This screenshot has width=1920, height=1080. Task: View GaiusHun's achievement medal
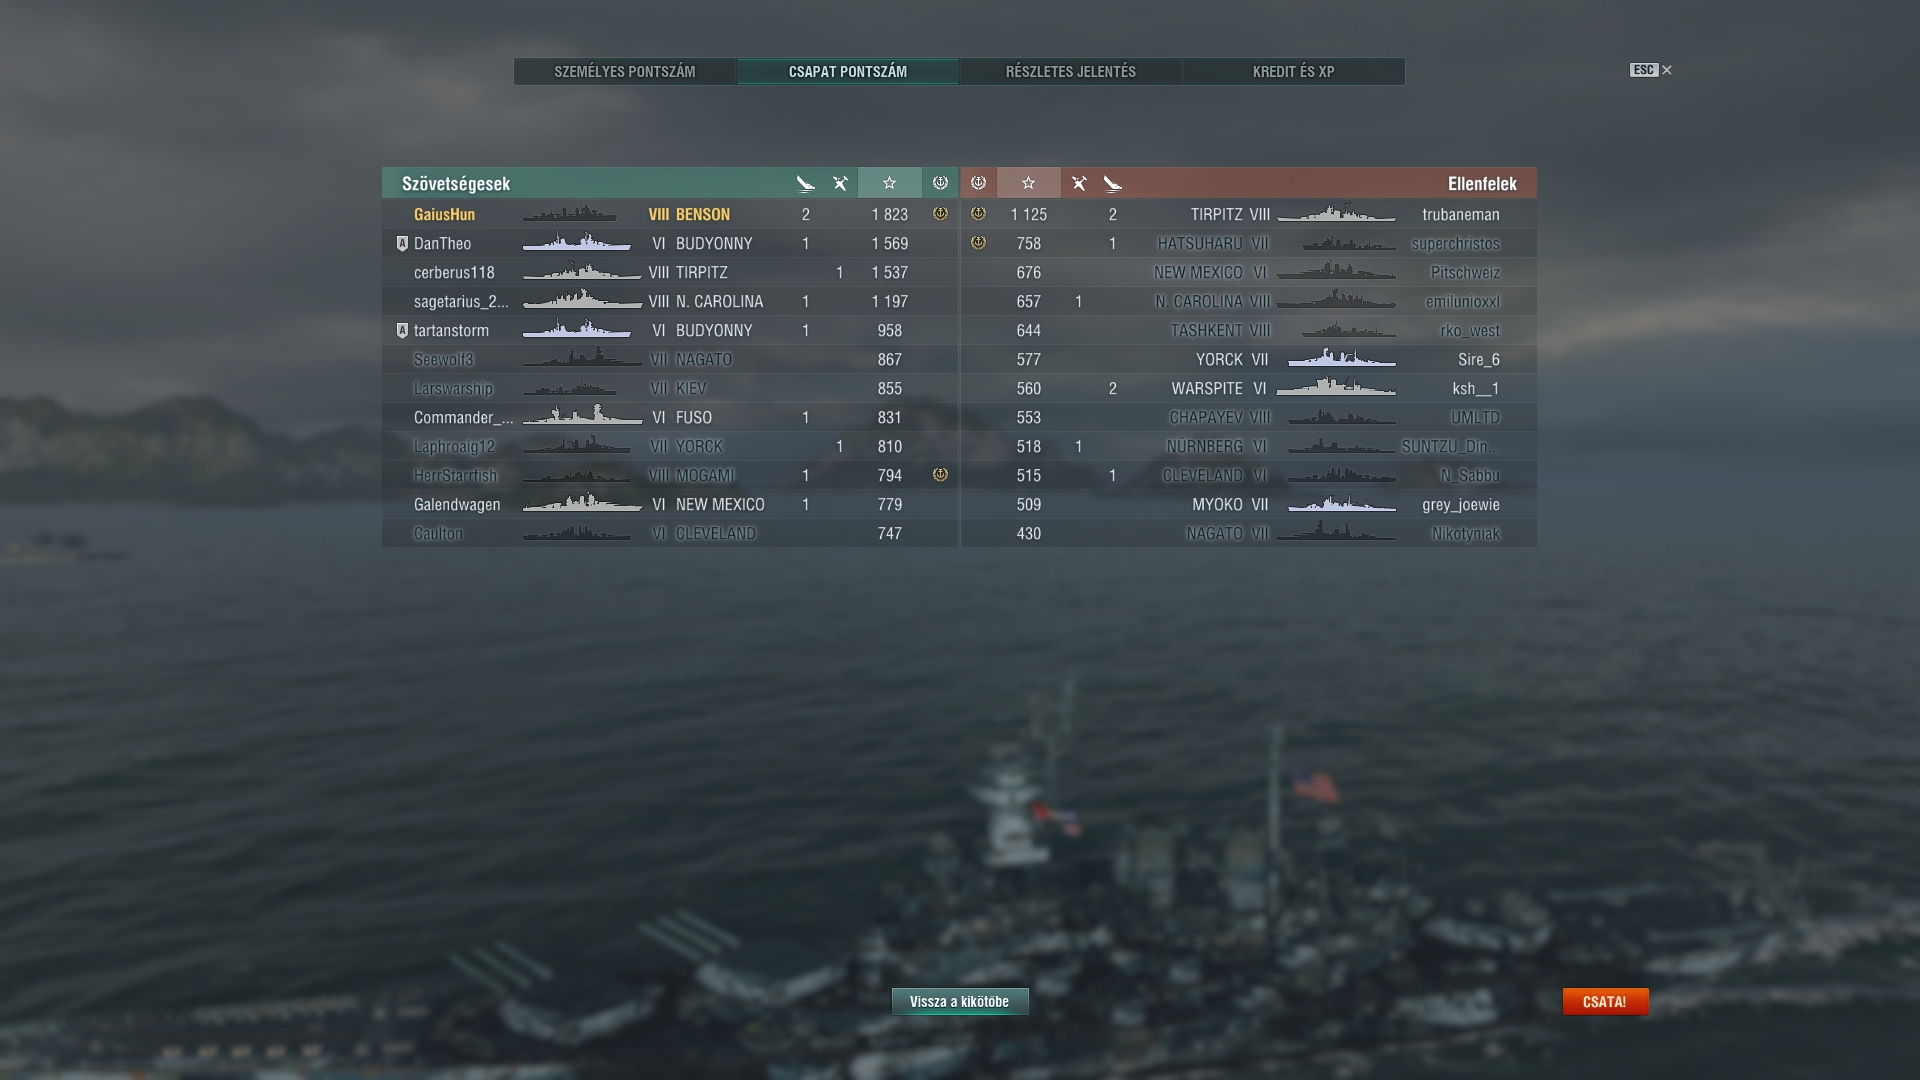coord(940,214)
